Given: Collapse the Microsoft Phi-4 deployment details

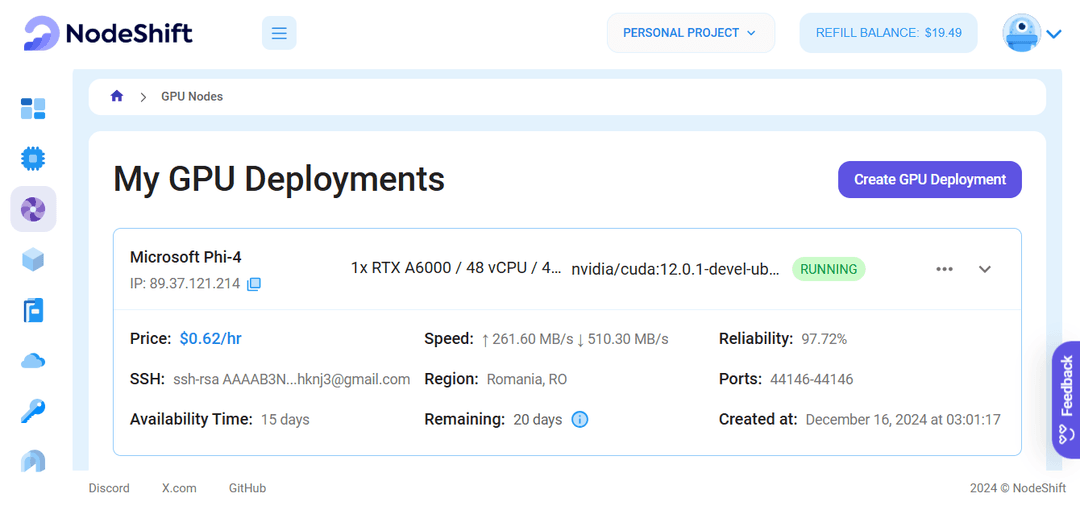Looking at the screenshot, I should coord(985,269).
